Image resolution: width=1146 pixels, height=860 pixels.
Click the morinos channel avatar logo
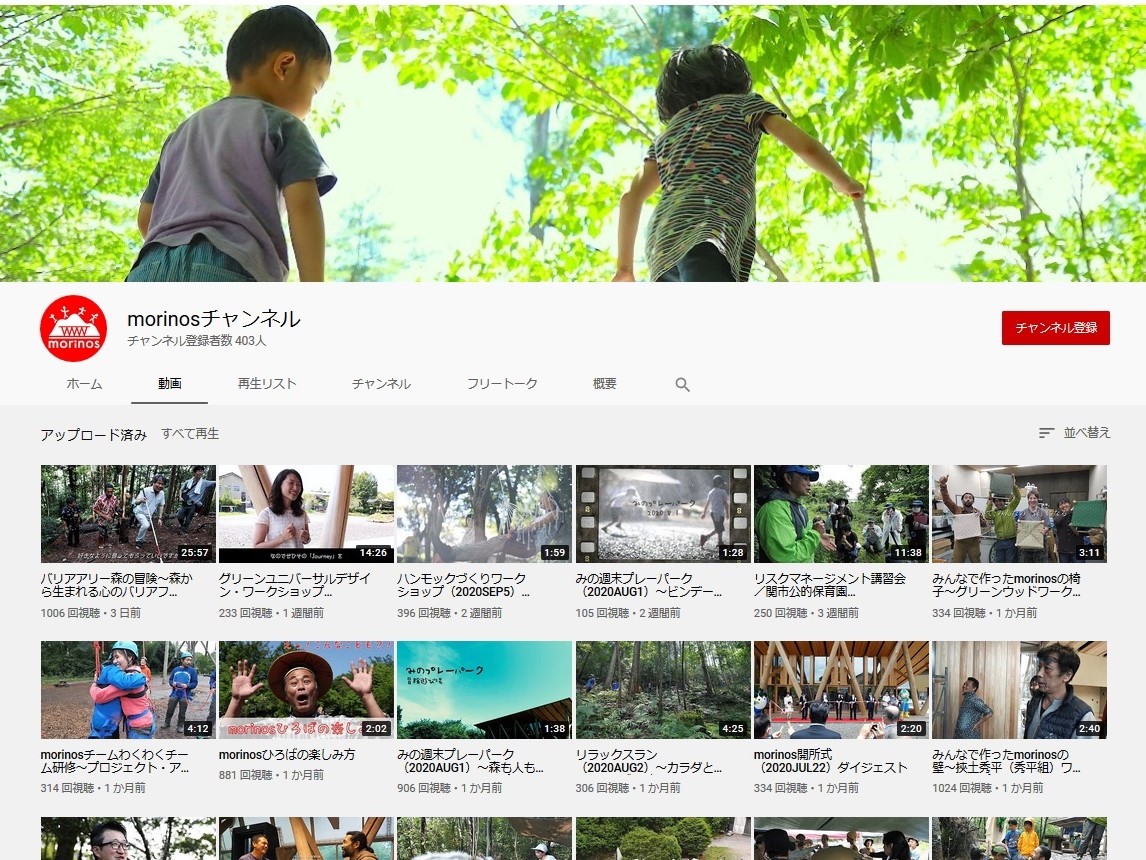(73, 329)
